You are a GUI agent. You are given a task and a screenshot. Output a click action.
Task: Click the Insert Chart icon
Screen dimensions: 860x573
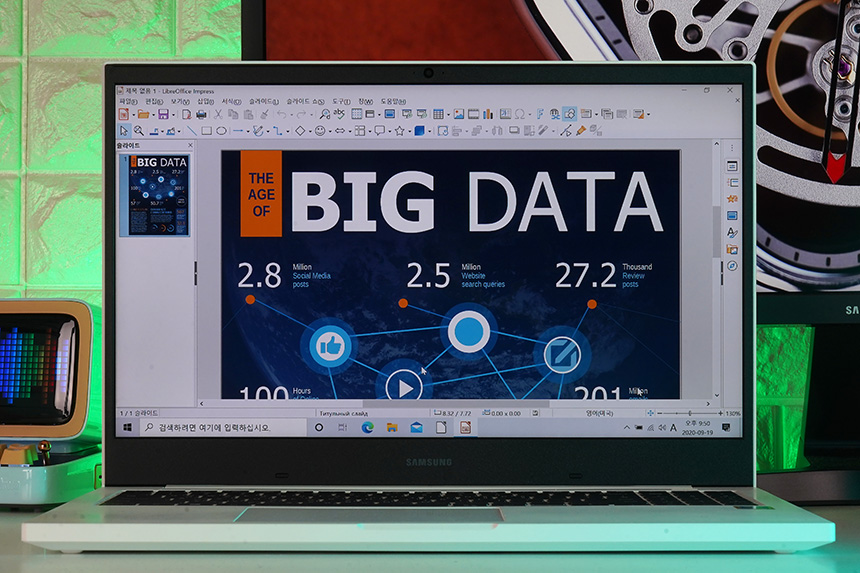488,114
